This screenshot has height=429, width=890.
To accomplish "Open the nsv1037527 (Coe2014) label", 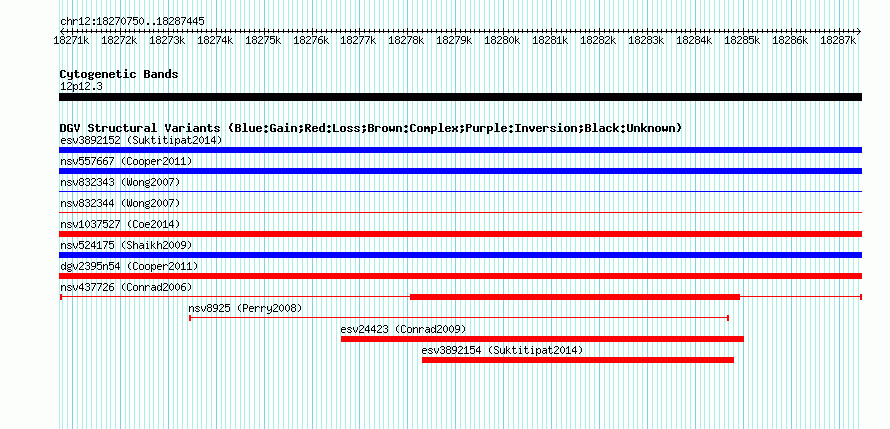I will tap(120, 224).
